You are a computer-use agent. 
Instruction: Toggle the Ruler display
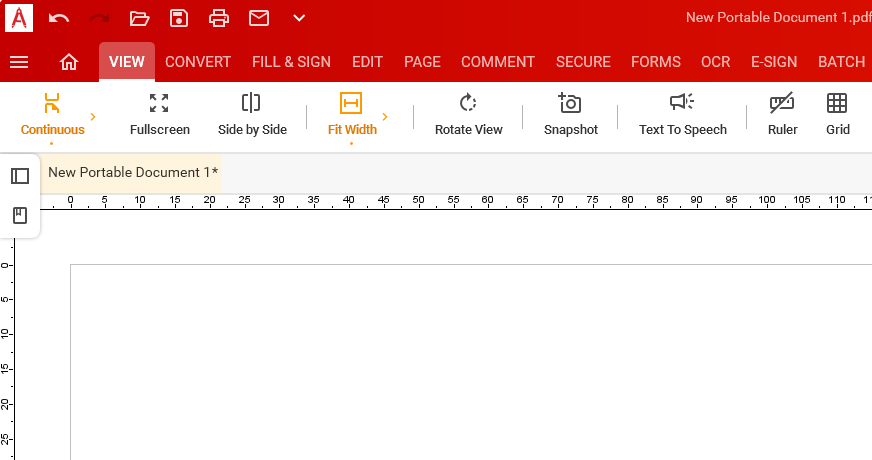[782, 115]
